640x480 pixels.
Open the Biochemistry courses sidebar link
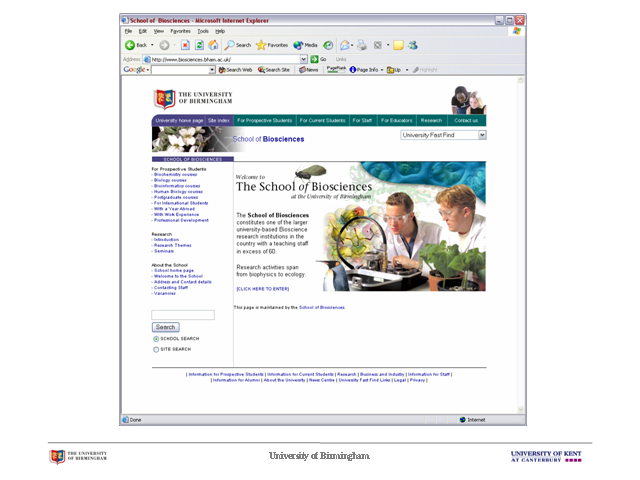click(x=176, y=175)
